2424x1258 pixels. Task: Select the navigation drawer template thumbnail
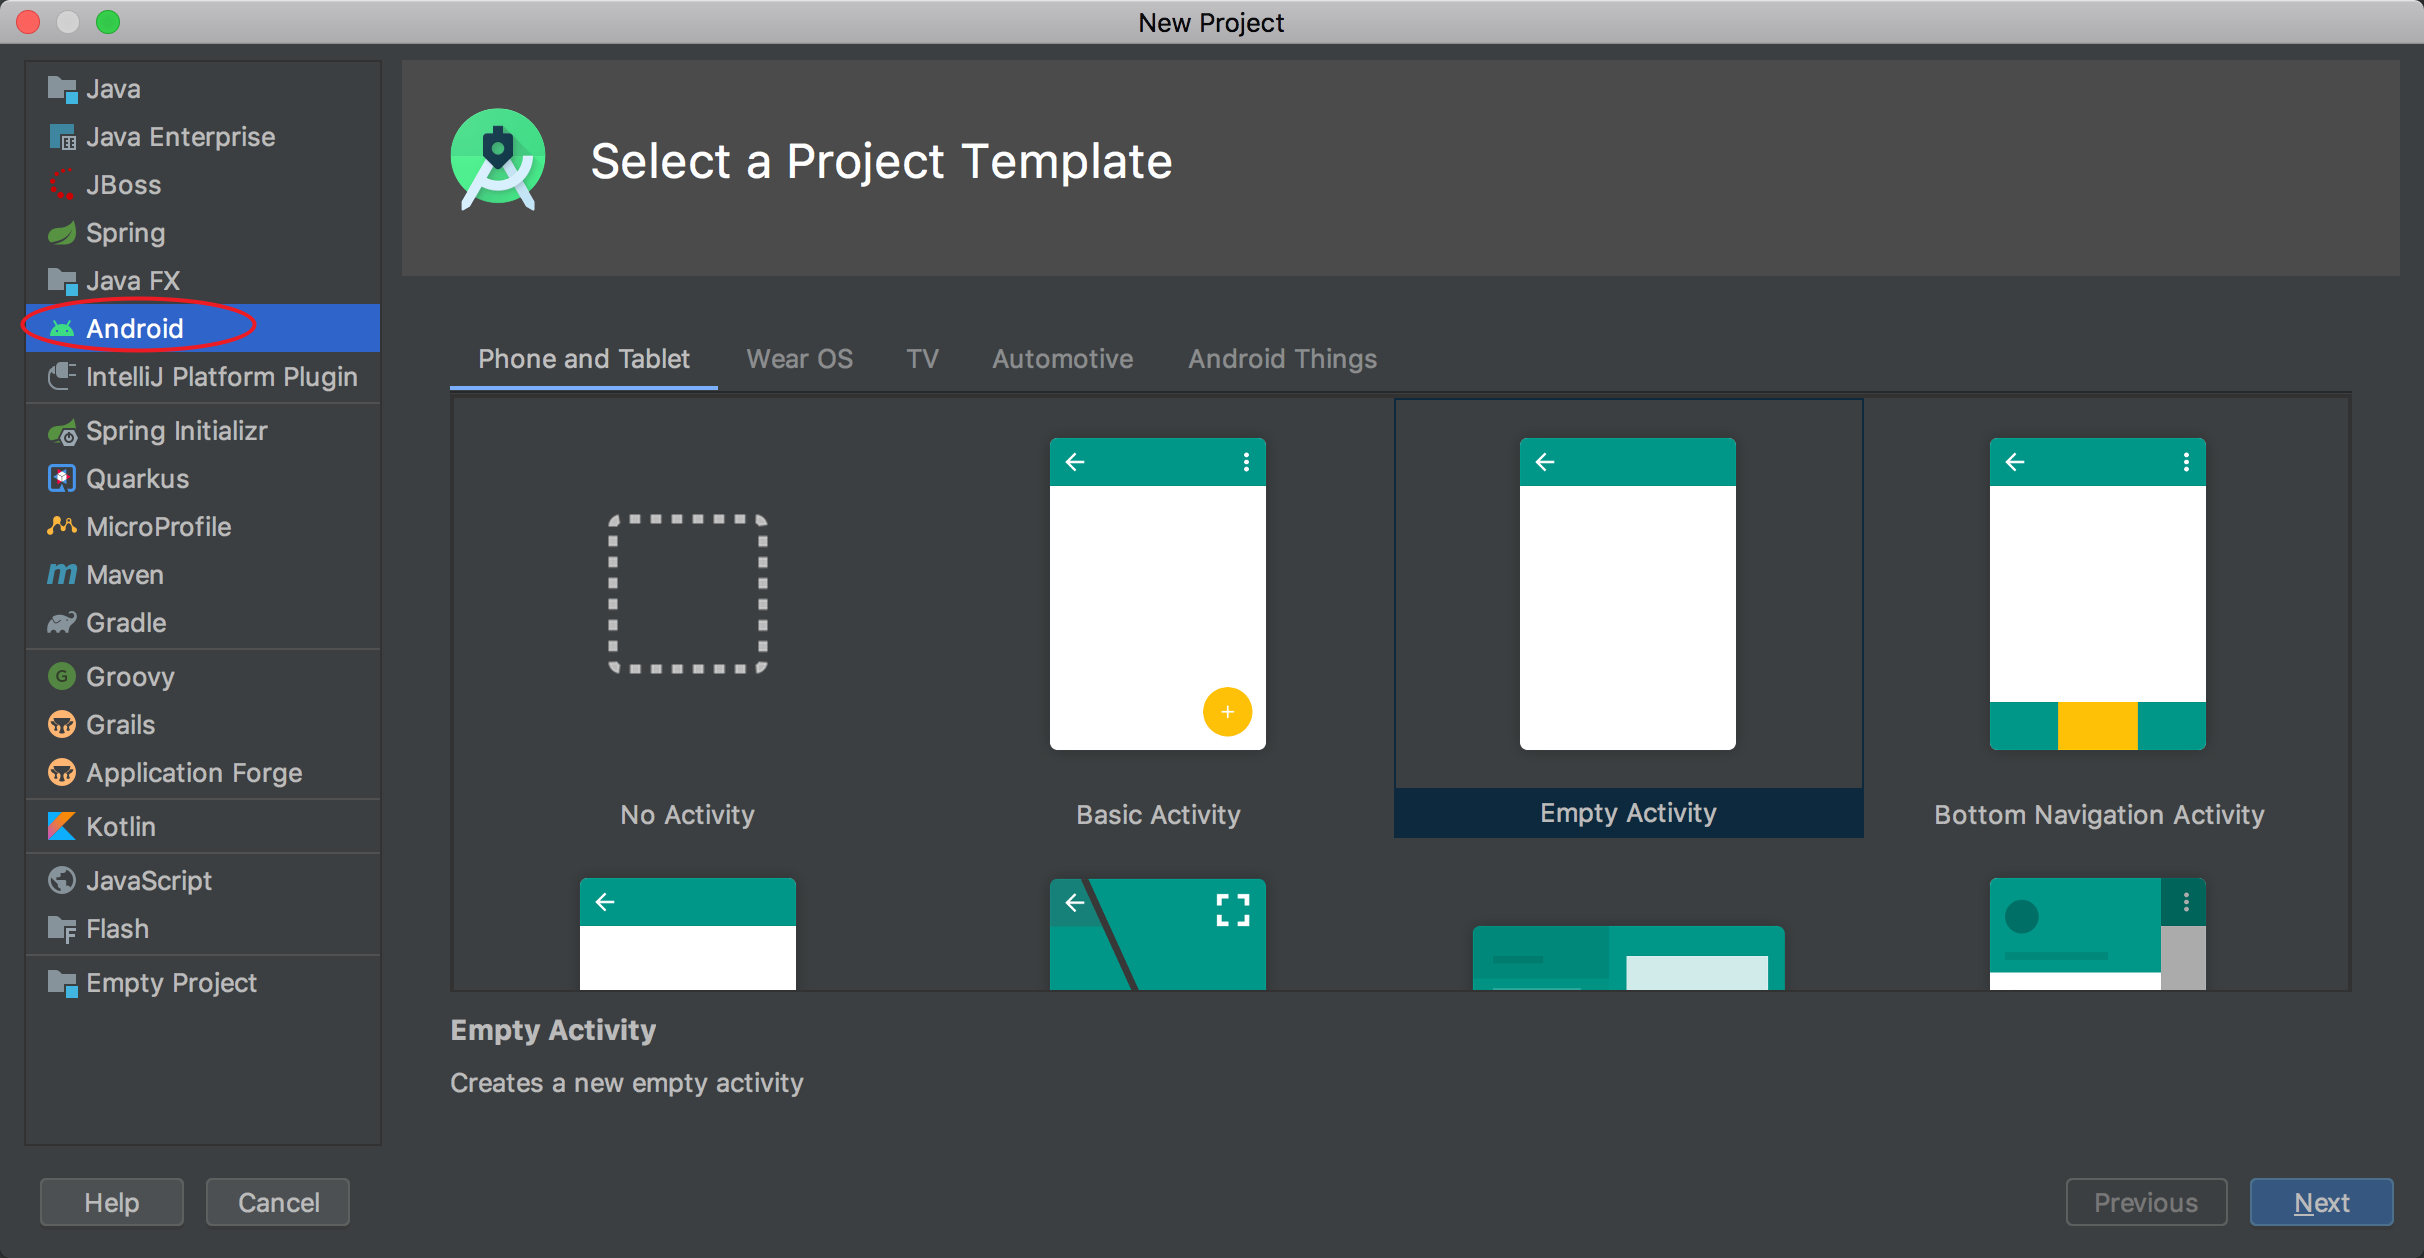2098,934
